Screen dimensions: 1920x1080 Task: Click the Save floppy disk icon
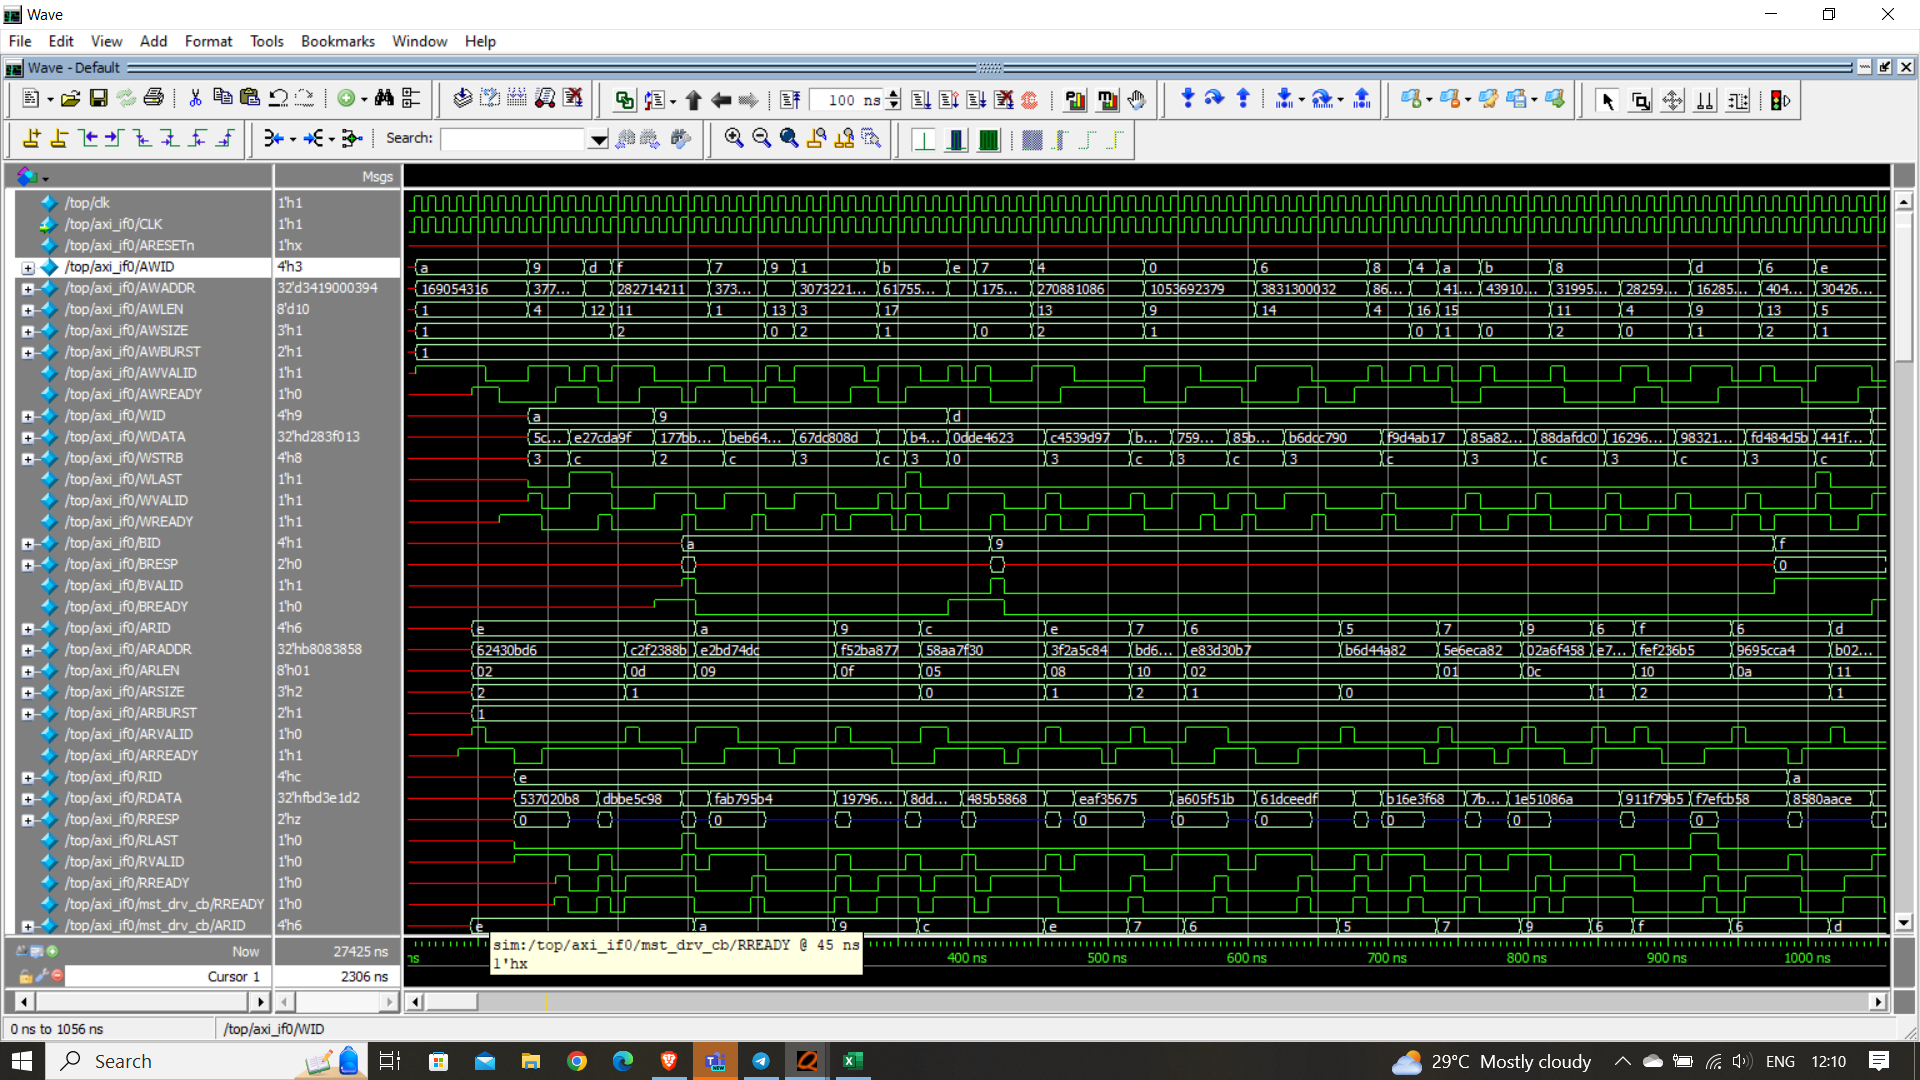(98, 99)
